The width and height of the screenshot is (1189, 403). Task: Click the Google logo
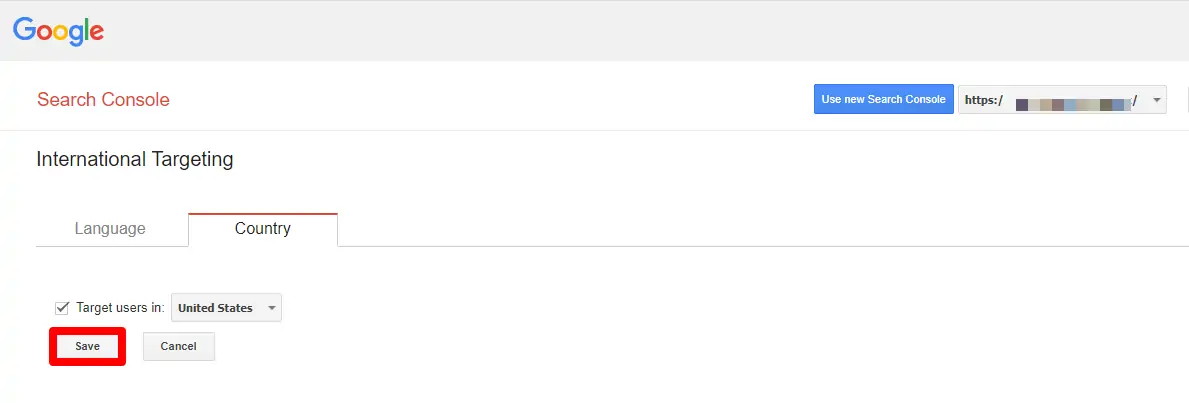point(58,31)
